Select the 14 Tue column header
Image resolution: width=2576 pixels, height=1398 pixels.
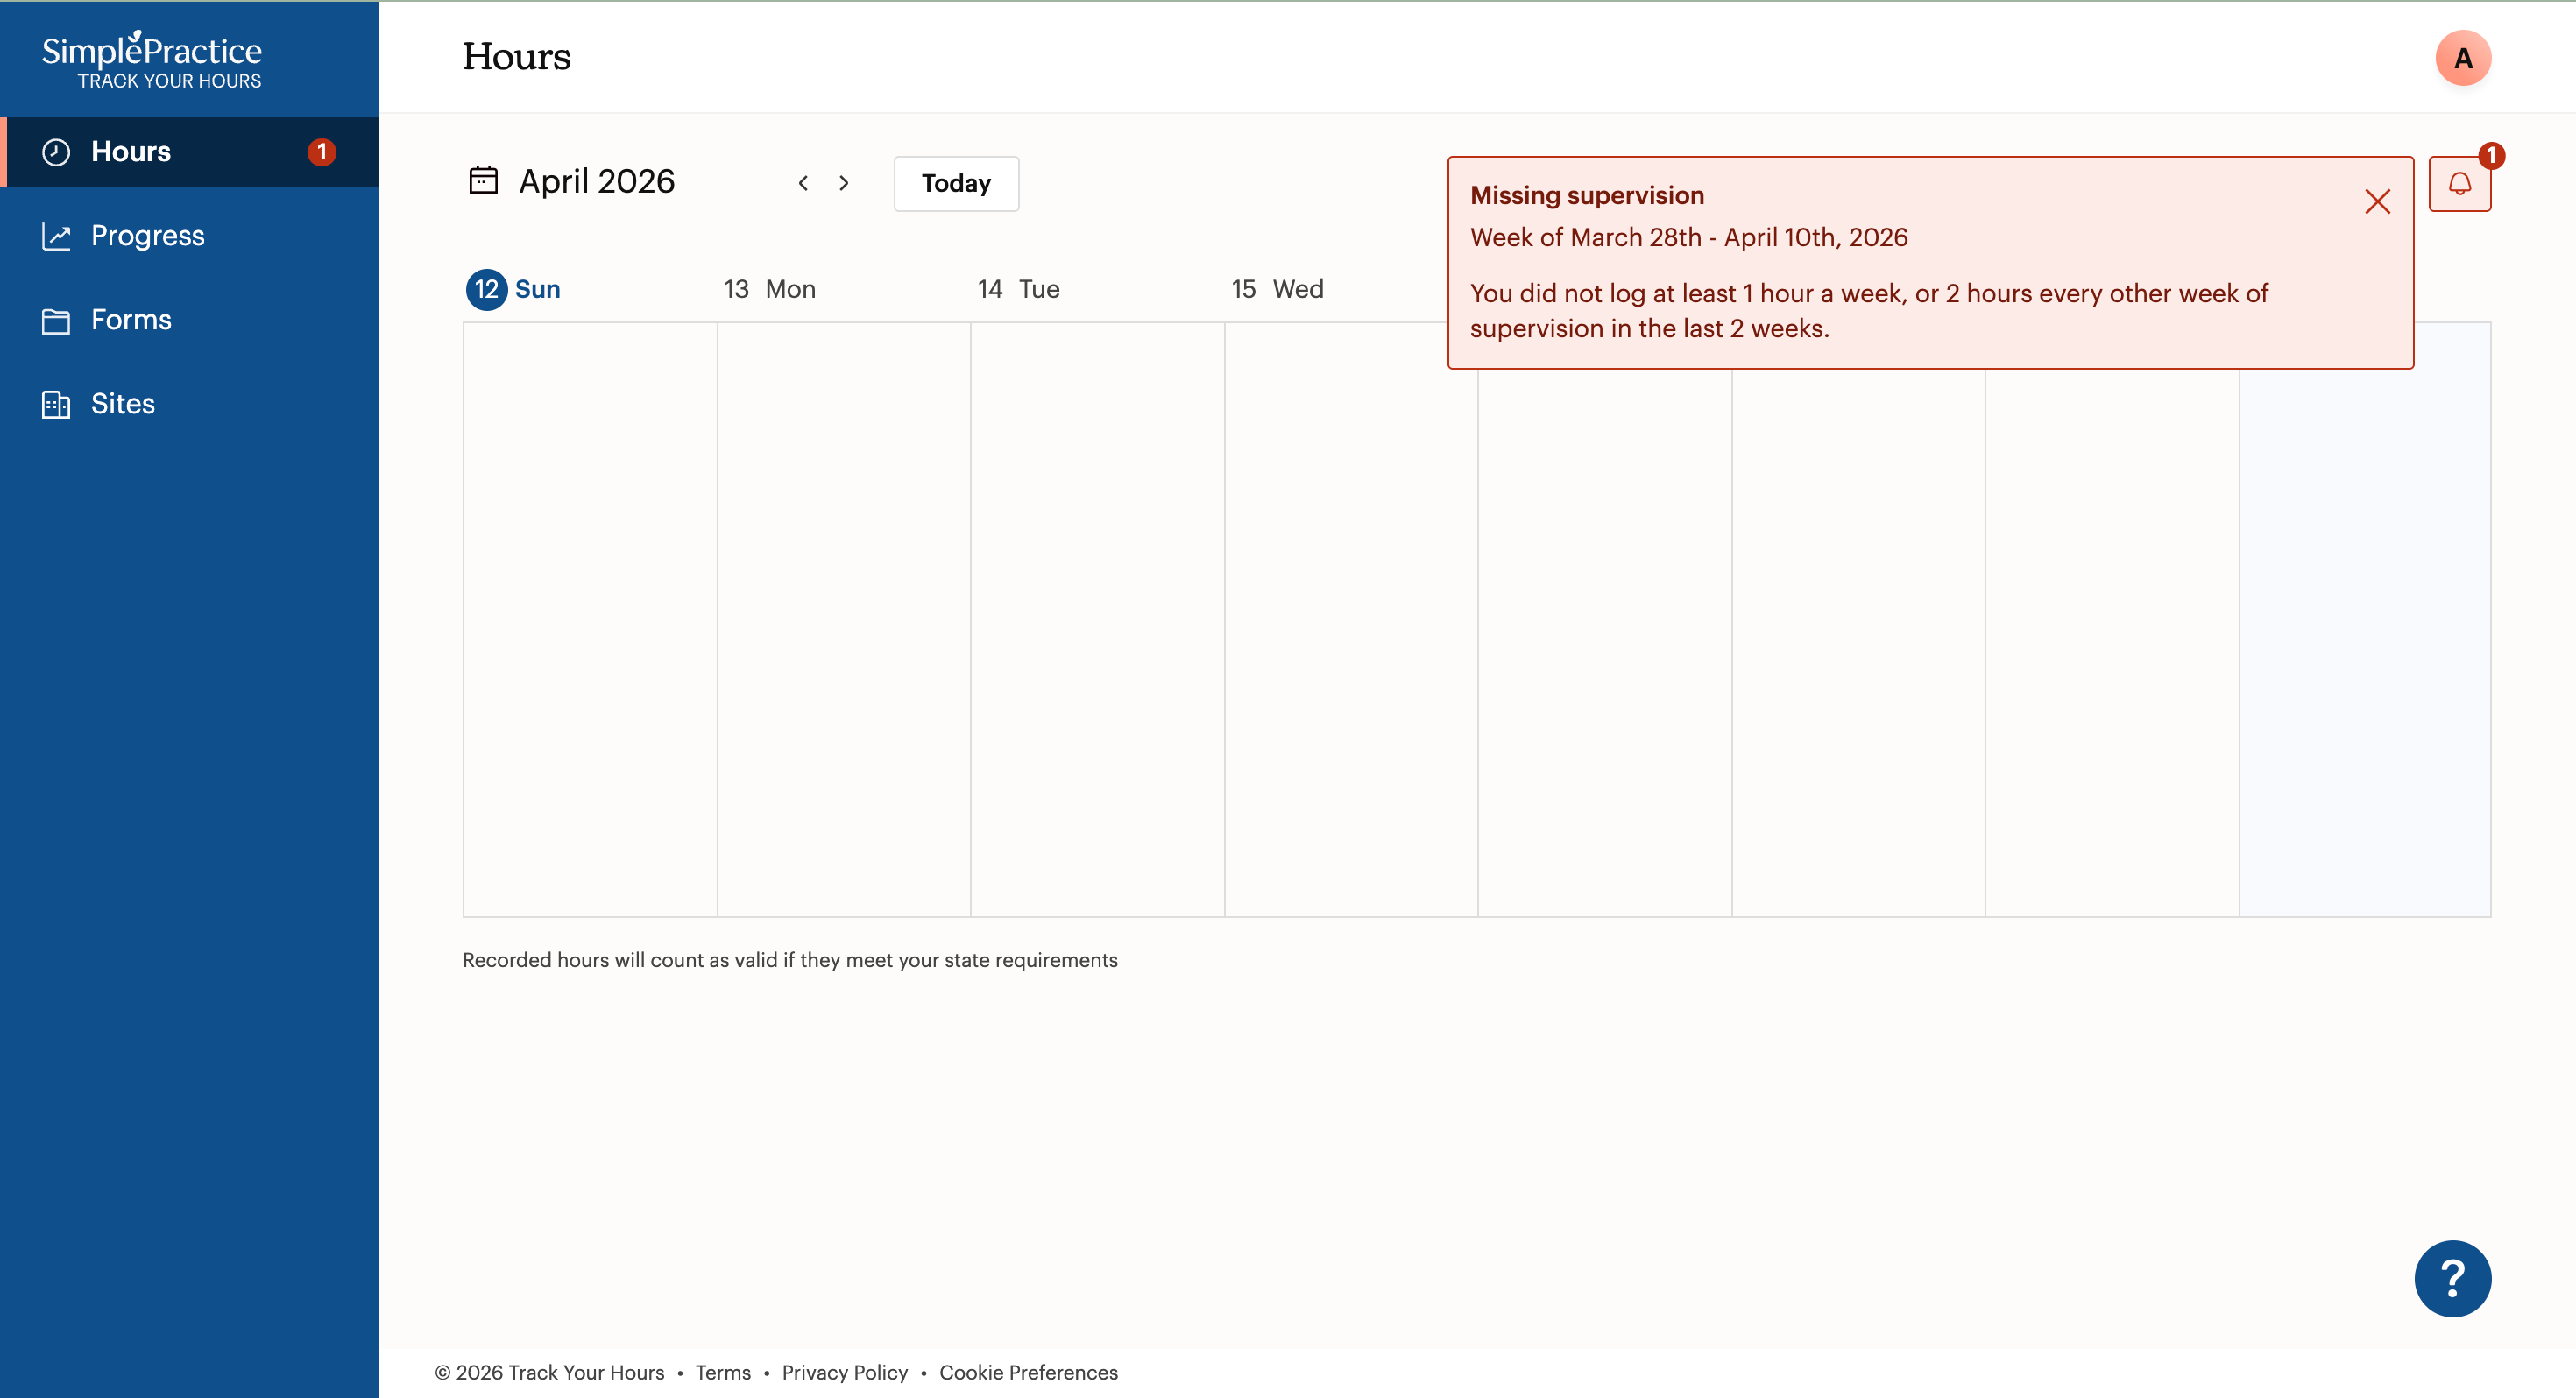pyautogui.click(x=1018, y=289)
